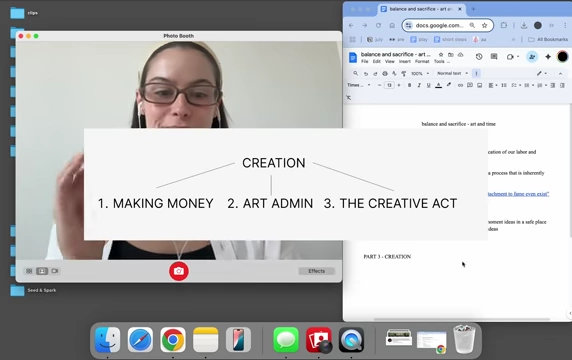Switch Photo Booth to movie clip mode
The width and height of the screenshot is (572, 360).
tap(55, 271)
